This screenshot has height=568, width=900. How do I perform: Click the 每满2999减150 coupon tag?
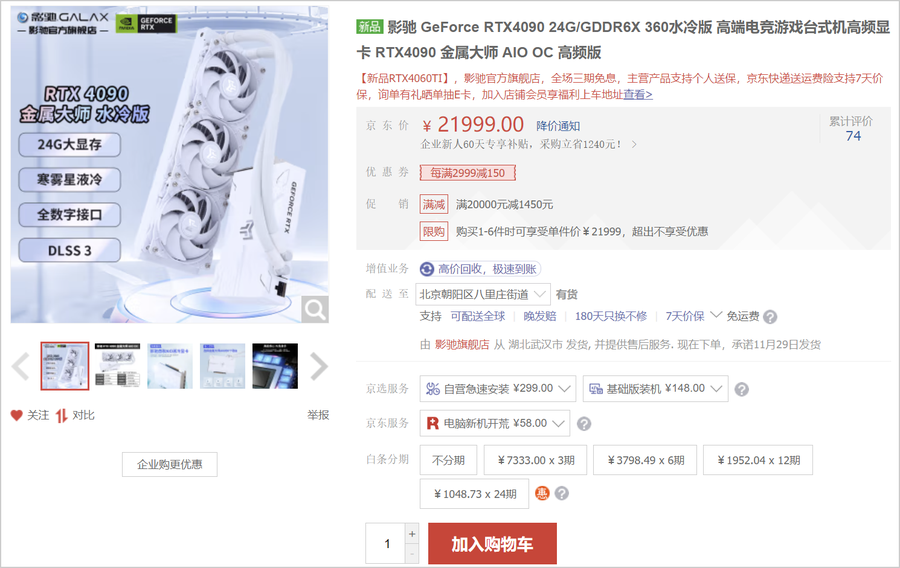(x=468, y=173)
